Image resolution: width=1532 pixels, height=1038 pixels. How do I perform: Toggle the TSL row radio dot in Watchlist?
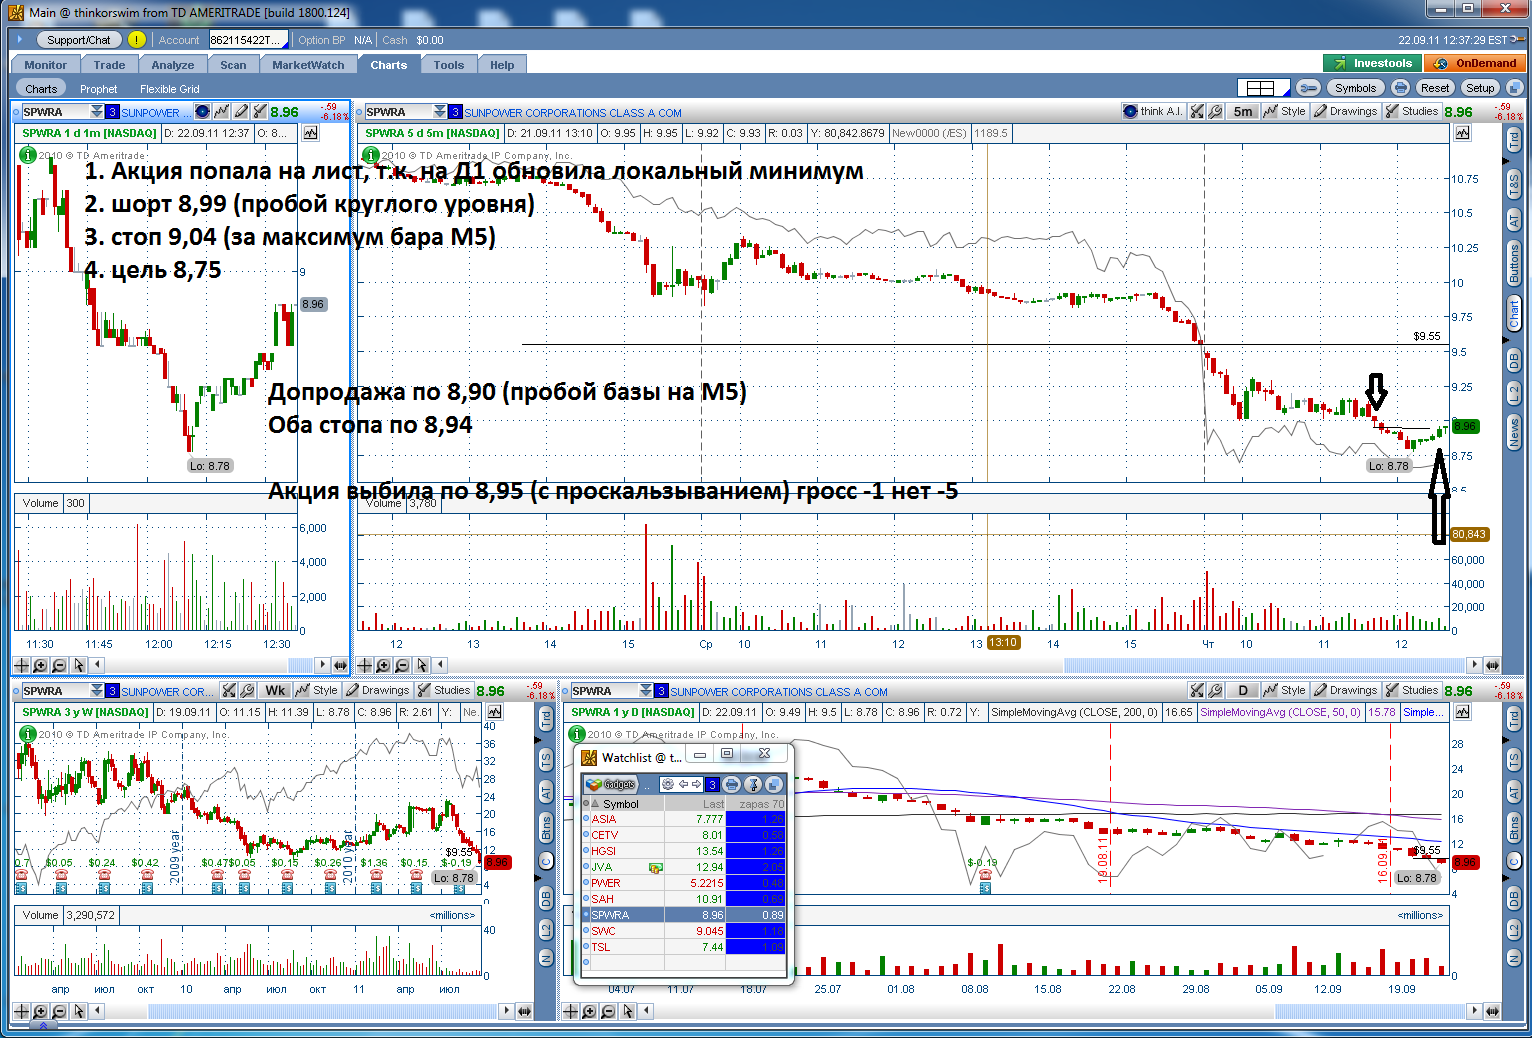pos(586,947)
